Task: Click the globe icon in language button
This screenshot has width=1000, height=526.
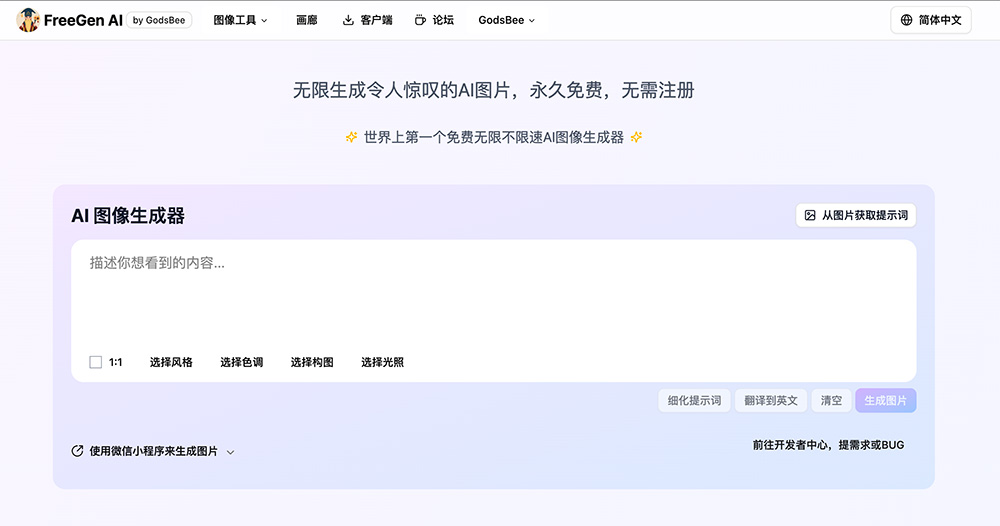Action: tap(906, 20)
